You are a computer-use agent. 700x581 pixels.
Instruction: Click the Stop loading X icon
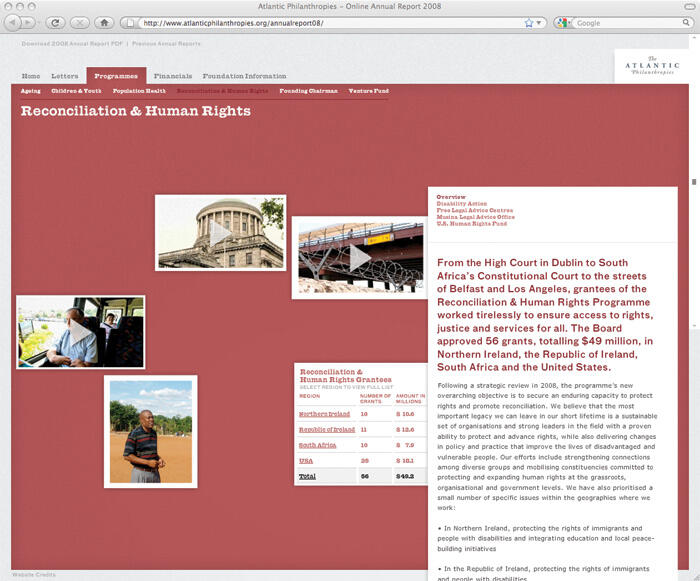click(79, 22)
